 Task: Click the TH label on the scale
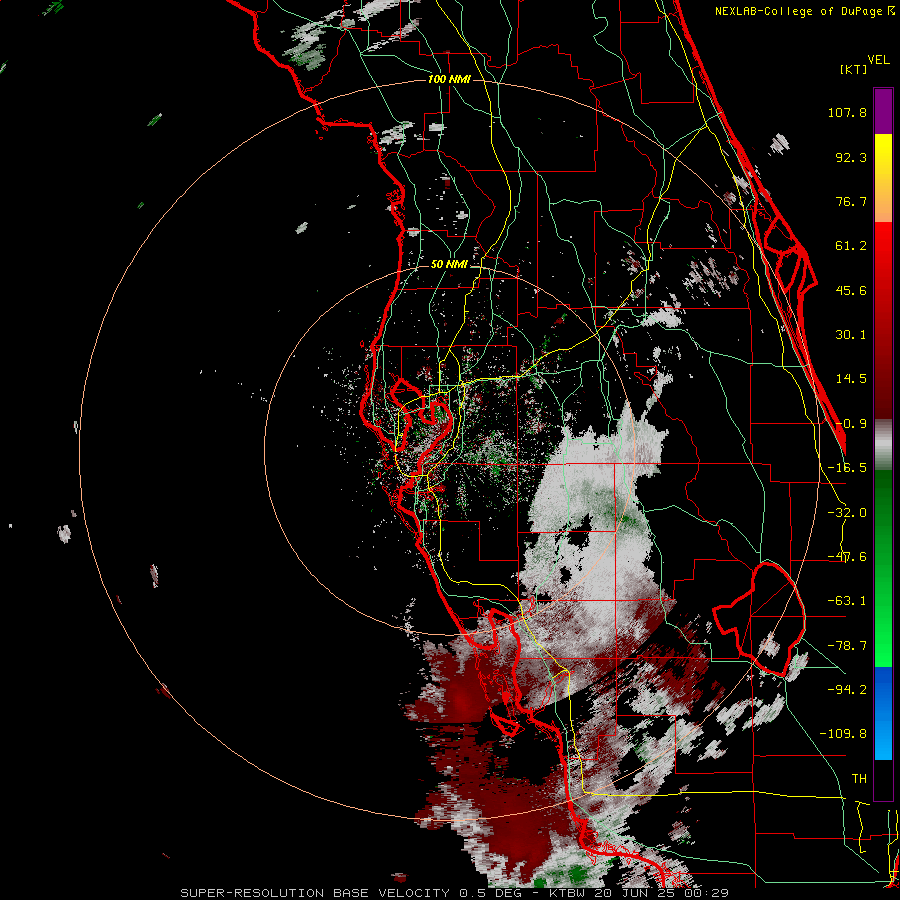pos(859,779)
